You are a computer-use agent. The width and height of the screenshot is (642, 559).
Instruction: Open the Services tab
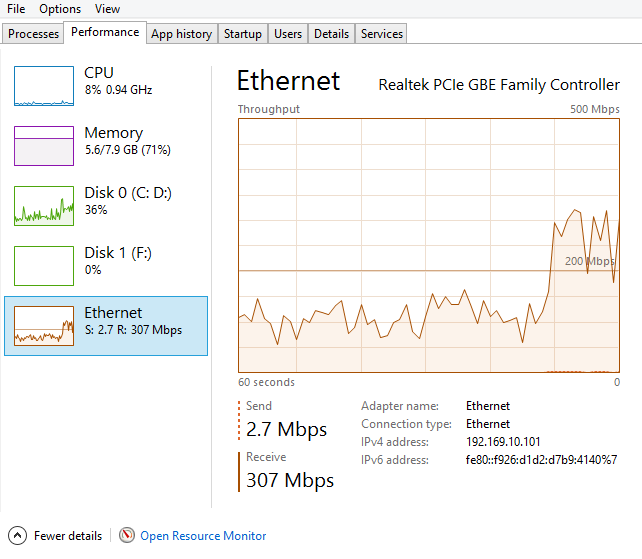pos(382,34)
